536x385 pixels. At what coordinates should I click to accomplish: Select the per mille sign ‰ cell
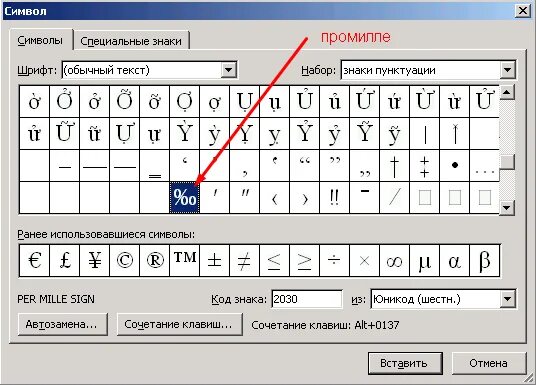tap(185, 198)
